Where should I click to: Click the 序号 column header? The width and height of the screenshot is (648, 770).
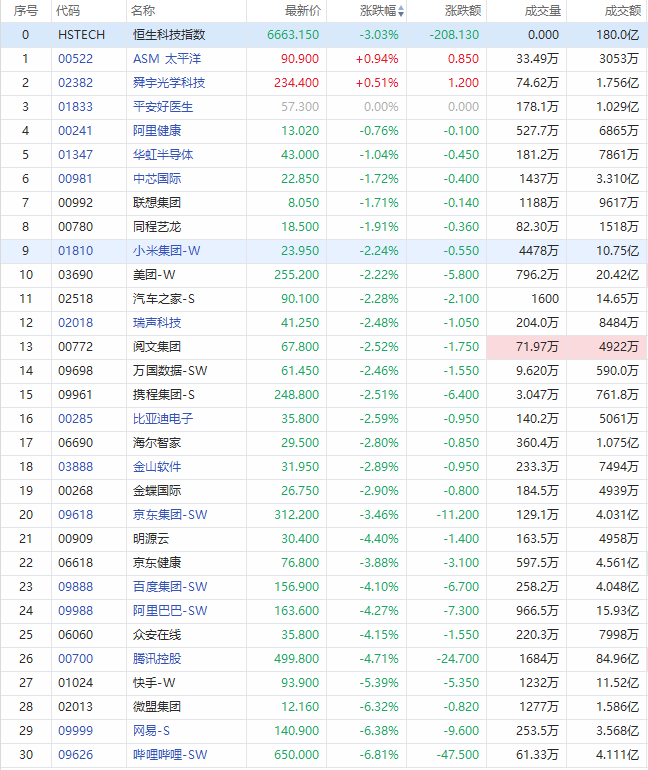pos(26,11)
